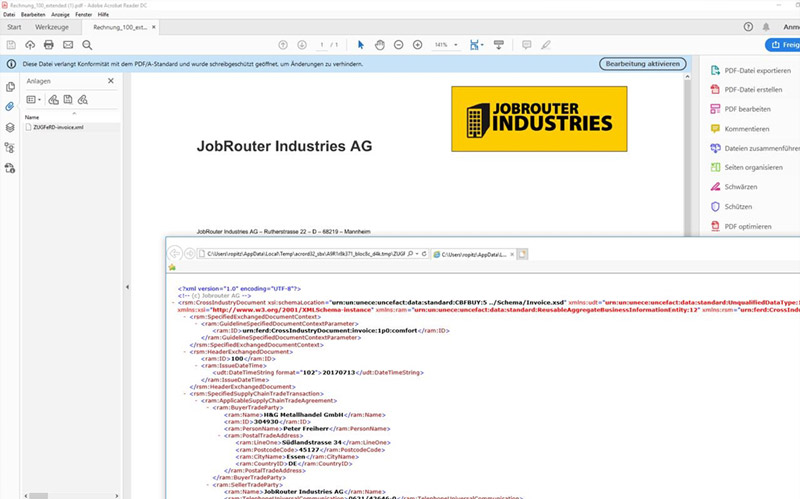This screenshot has height=499, width=800.
Task: Upload file to cloud icon
Action: [30, 45]
